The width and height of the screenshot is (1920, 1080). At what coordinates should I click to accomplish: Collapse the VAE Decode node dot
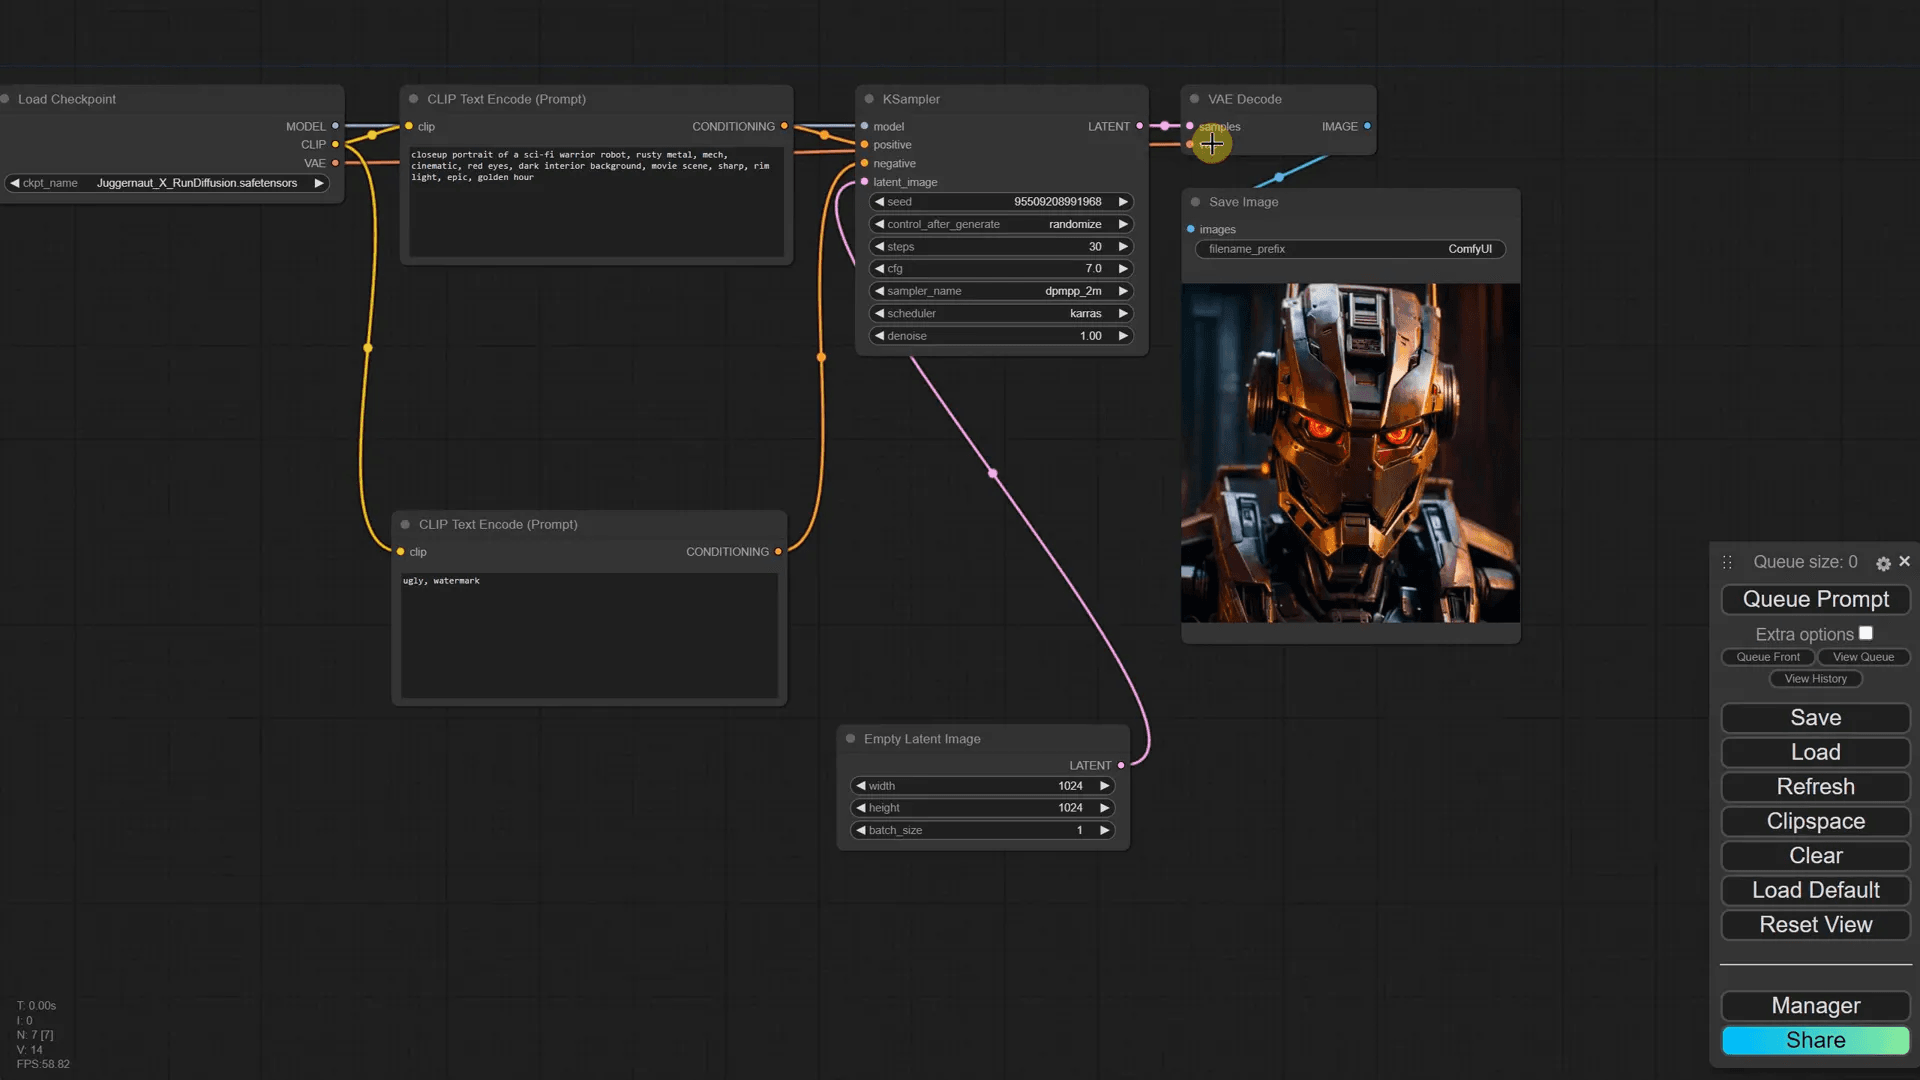(1194, 99)
